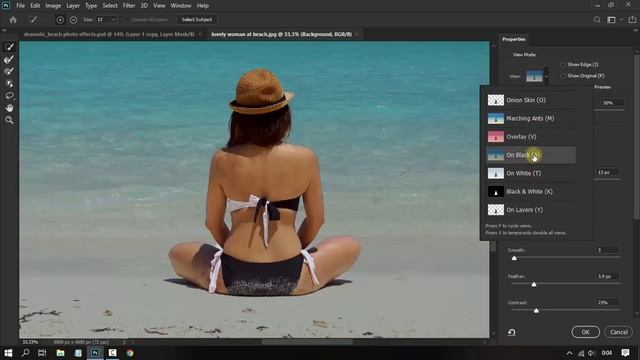640x360 pixels.
Task: Choose Add to selection plus icon
Action: pos(60,20)
